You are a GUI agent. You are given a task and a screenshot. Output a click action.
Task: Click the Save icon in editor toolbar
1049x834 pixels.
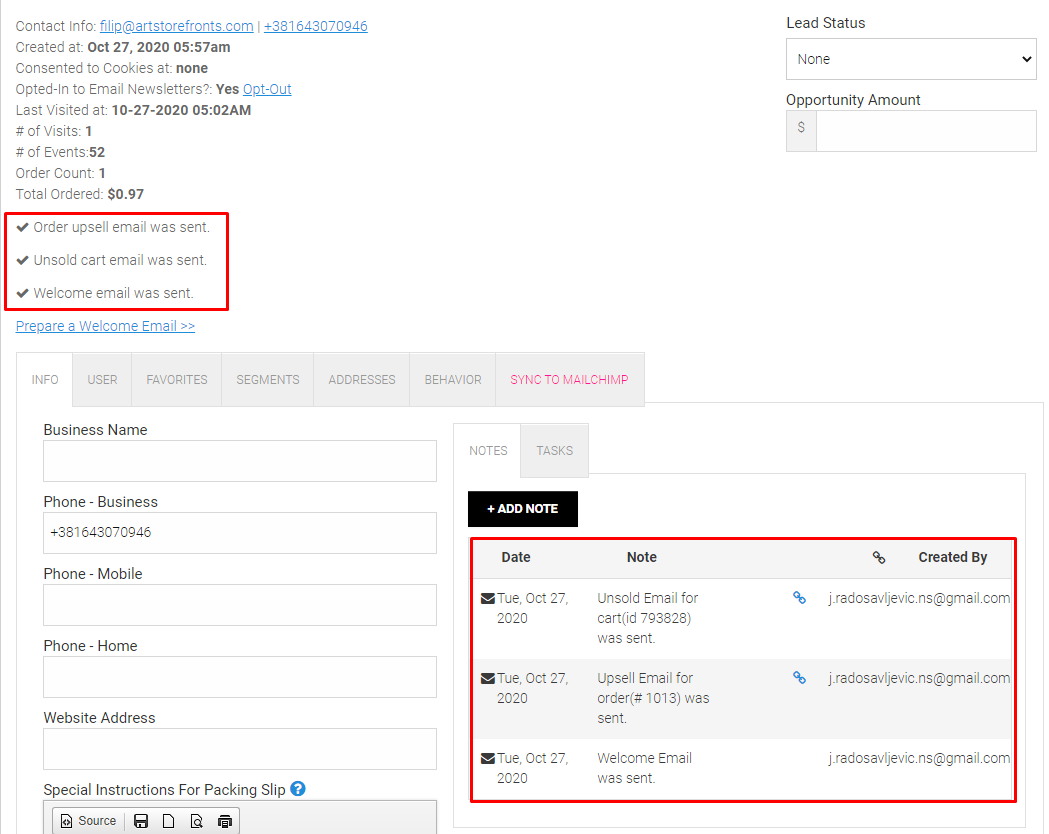click(141, 821)
